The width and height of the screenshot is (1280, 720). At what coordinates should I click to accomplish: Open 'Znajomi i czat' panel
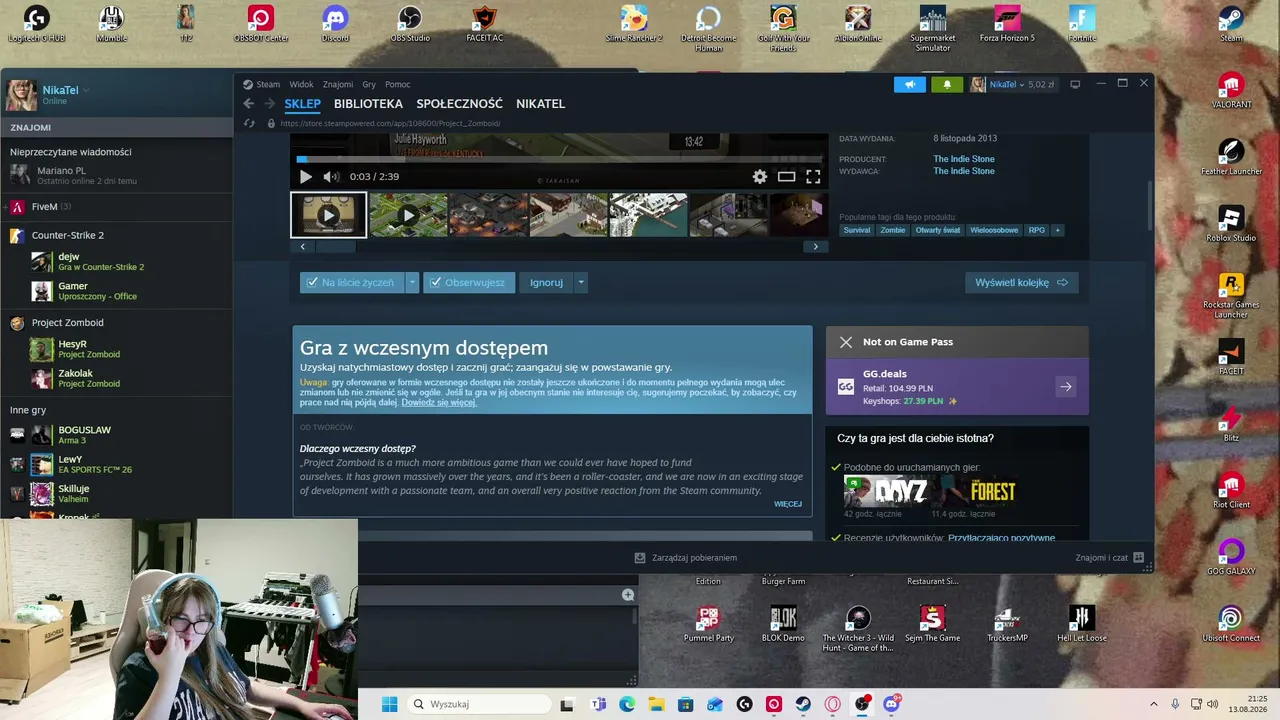click(x=1109, y=558)
